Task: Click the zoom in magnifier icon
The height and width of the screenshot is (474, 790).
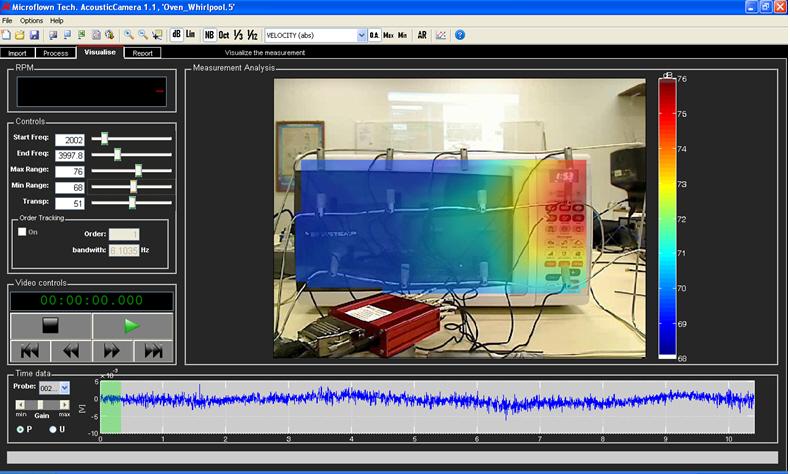Action: 129,35
